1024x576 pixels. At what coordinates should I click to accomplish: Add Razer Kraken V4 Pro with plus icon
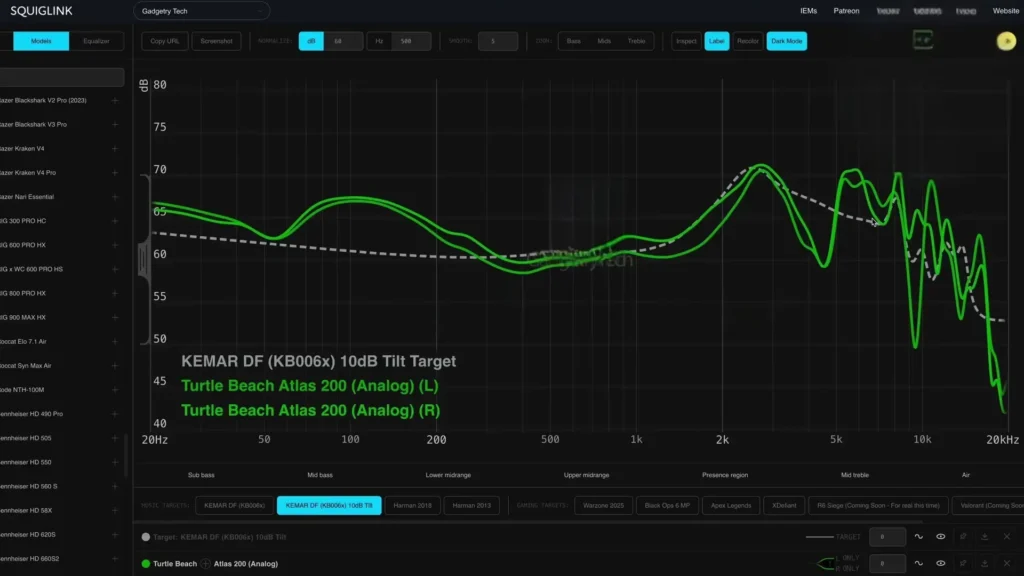(x=115, y=173)
